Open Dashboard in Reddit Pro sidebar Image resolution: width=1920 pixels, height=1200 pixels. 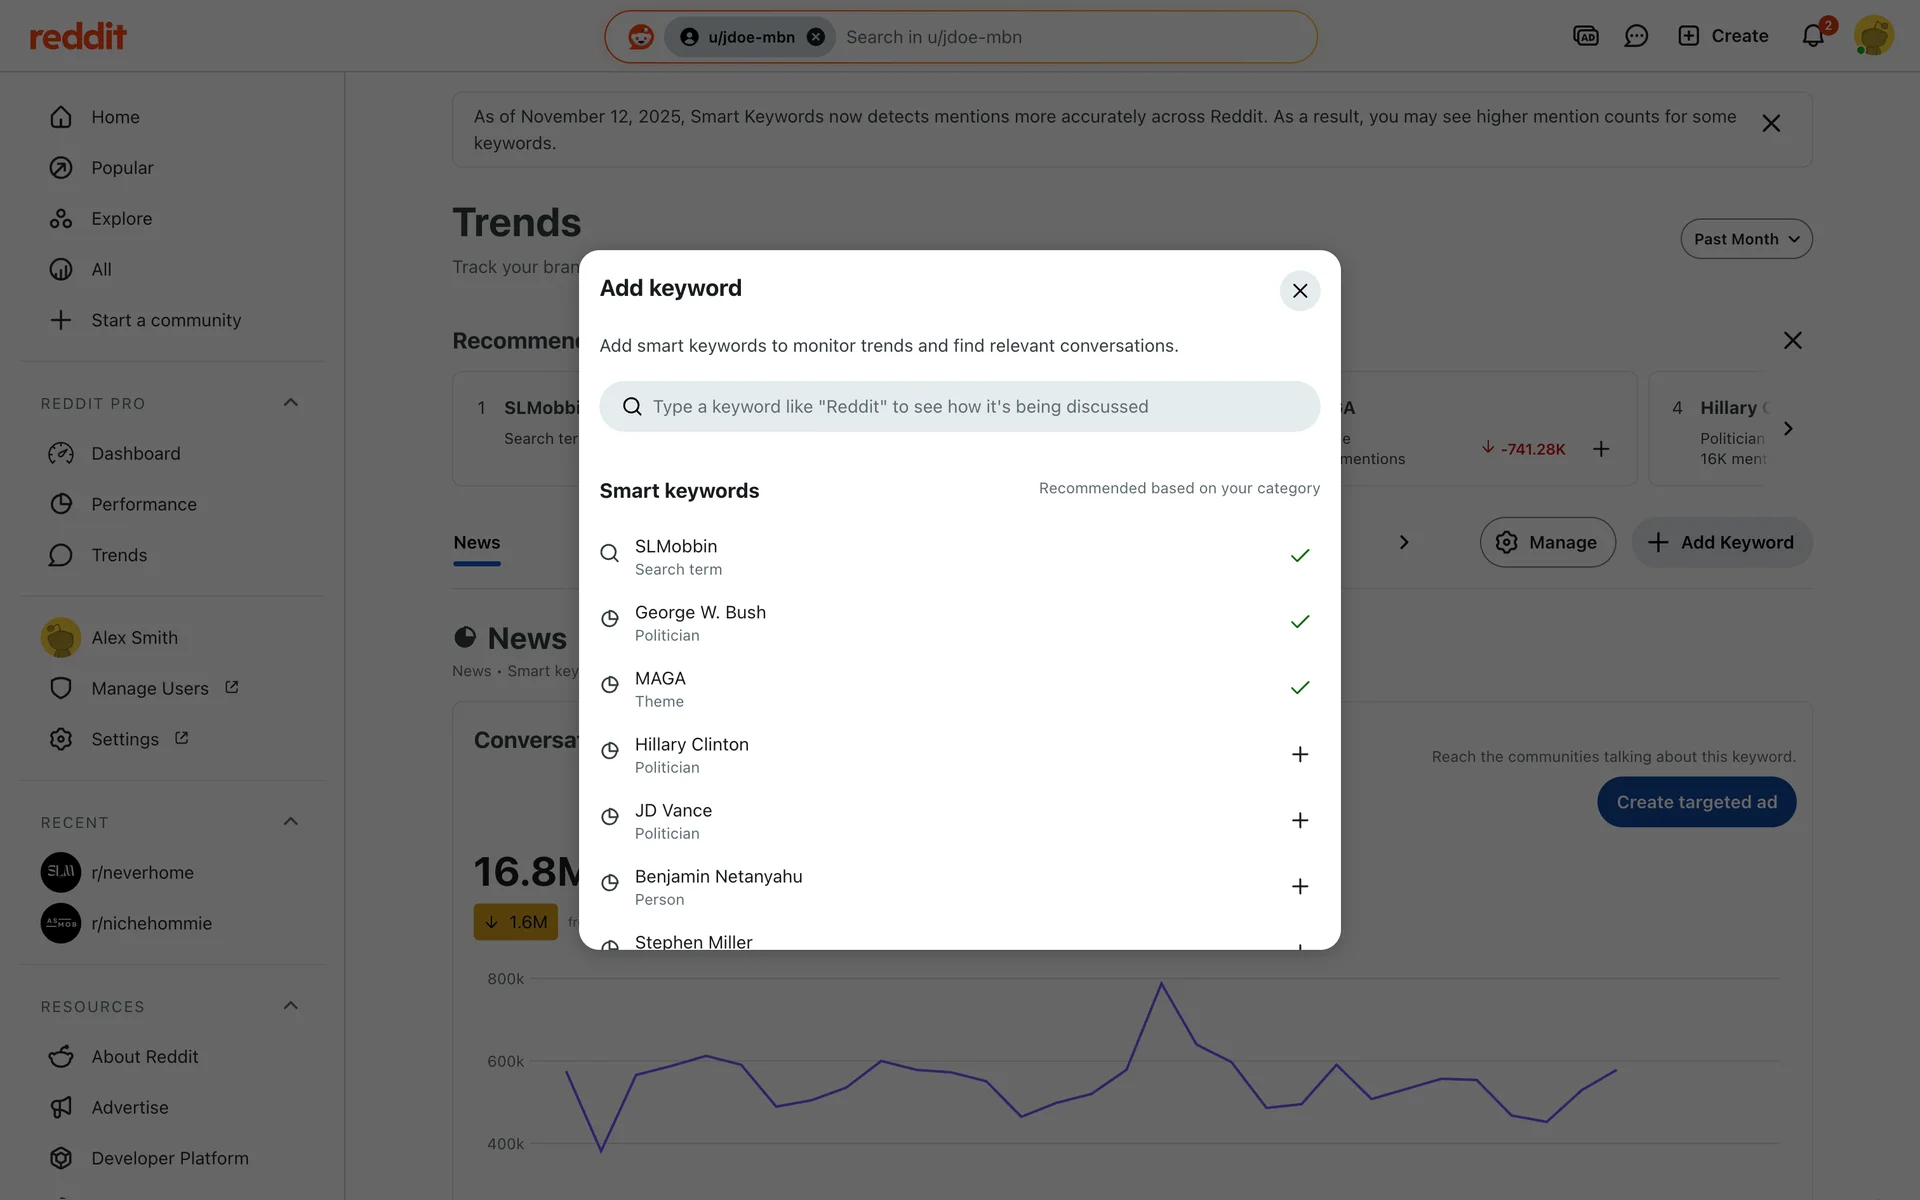point(135,454)
